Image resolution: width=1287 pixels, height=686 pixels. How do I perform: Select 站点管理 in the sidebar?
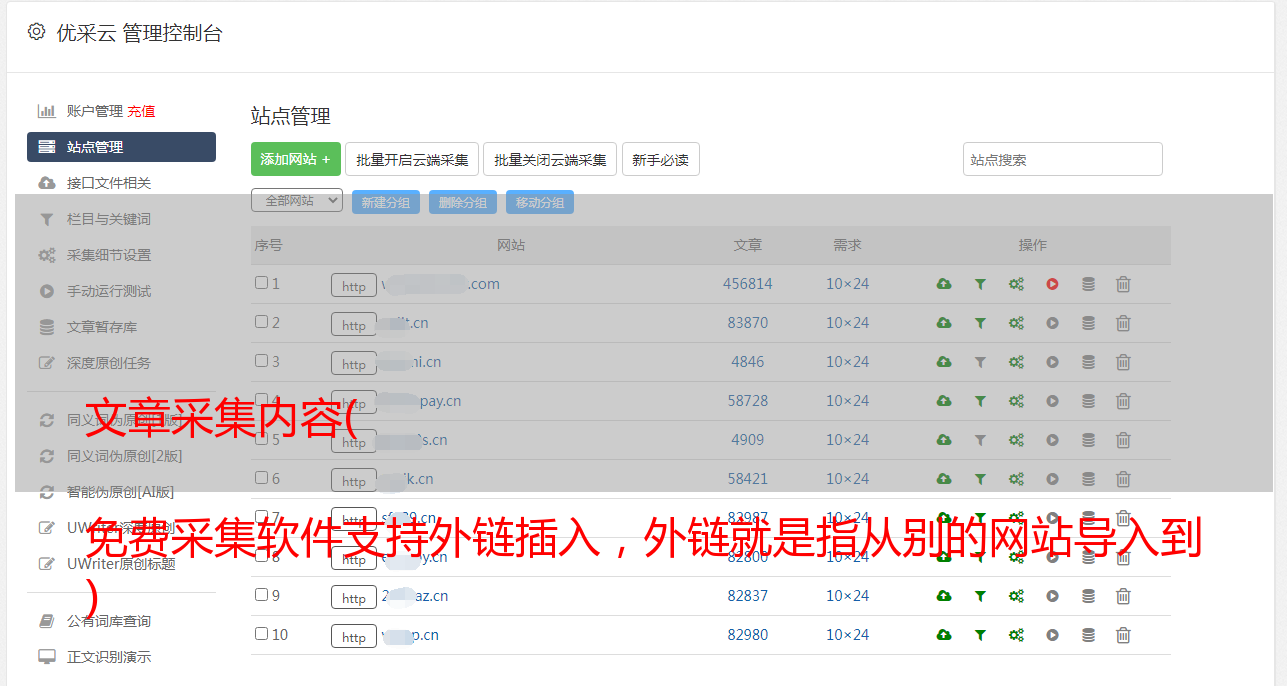pos(121,147)
